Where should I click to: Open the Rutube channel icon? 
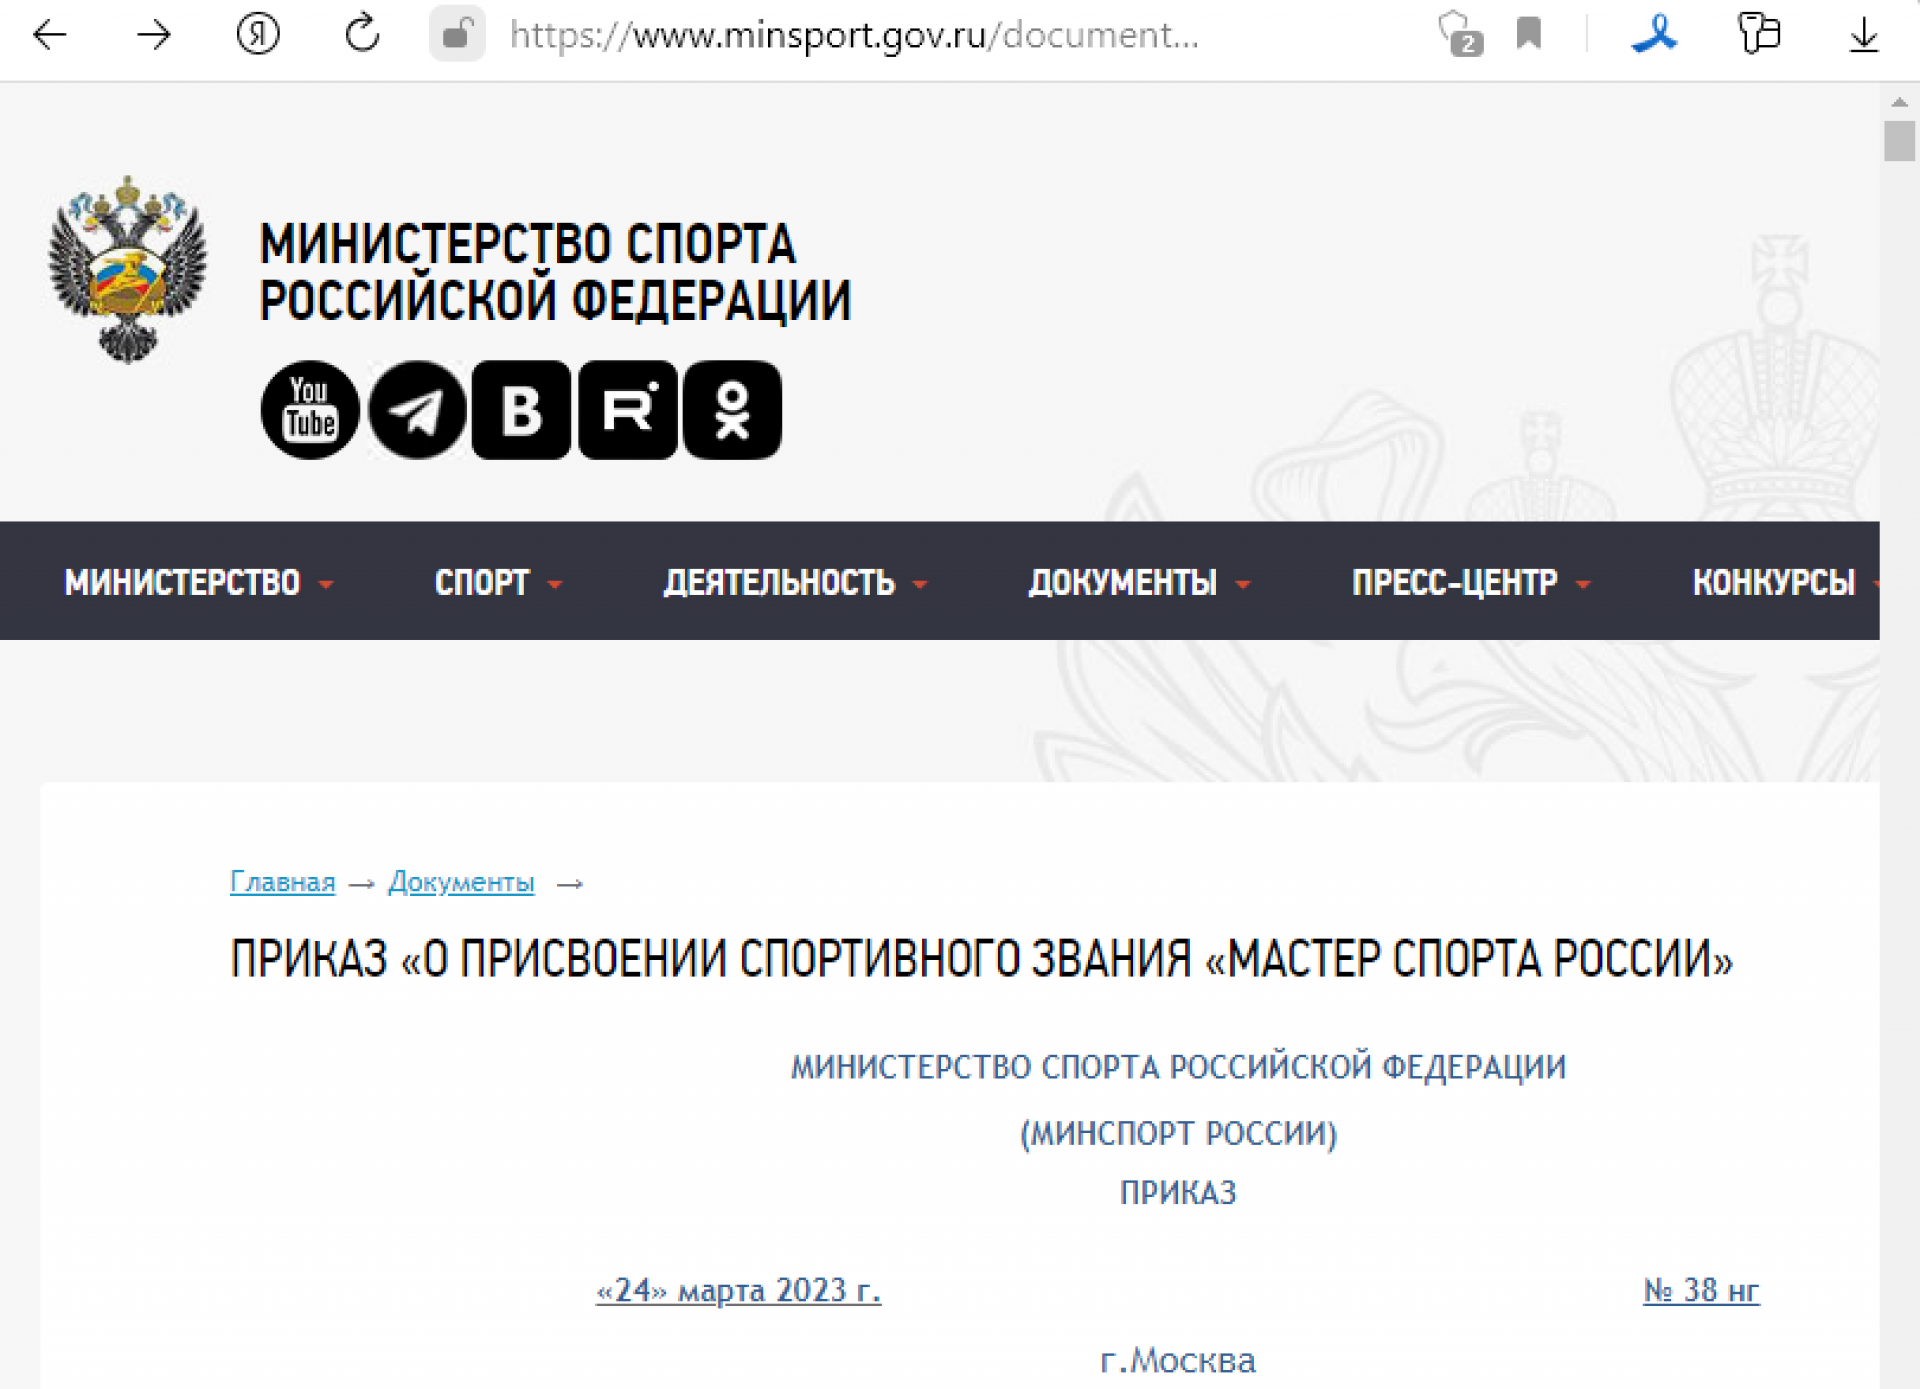coord(628,410)
